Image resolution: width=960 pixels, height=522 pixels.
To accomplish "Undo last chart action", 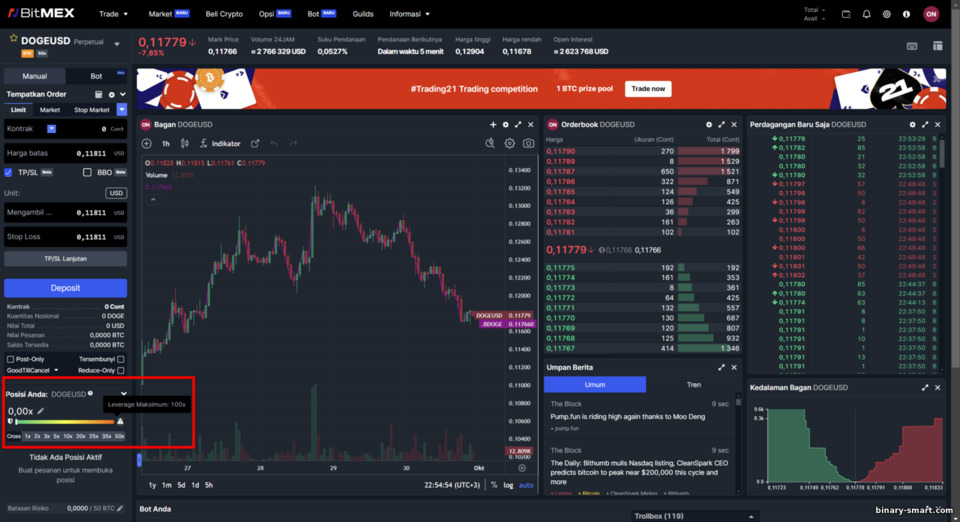I will click(x=274, y=144).
